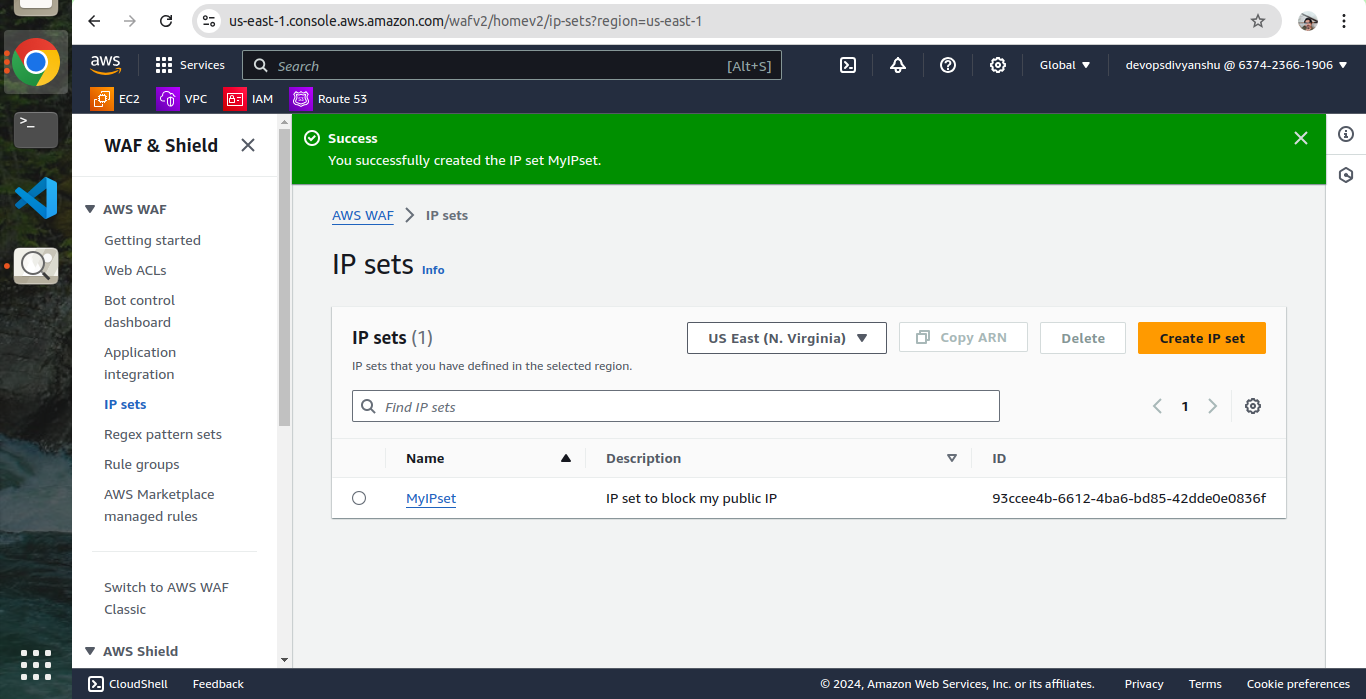1366x699 pixels.
Task: Open the console settings gear in header
Action: [x=997, y=65]
